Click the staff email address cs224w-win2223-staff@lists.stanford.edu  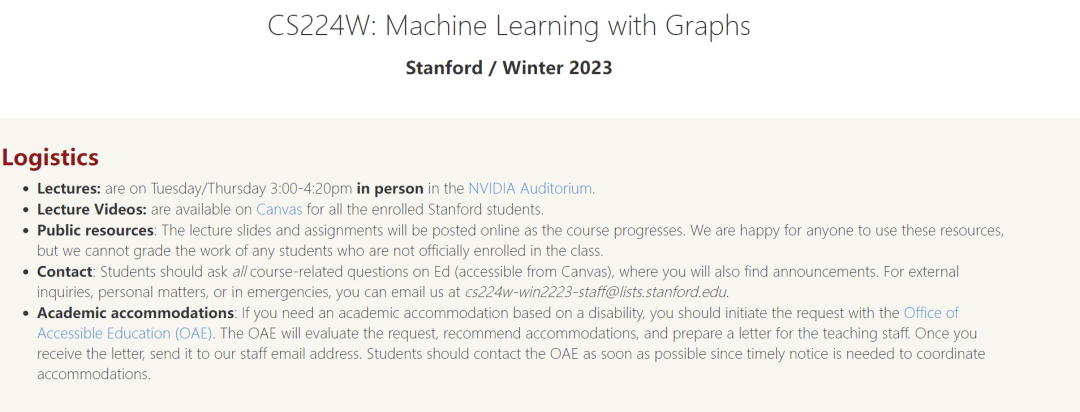point(595,291)
